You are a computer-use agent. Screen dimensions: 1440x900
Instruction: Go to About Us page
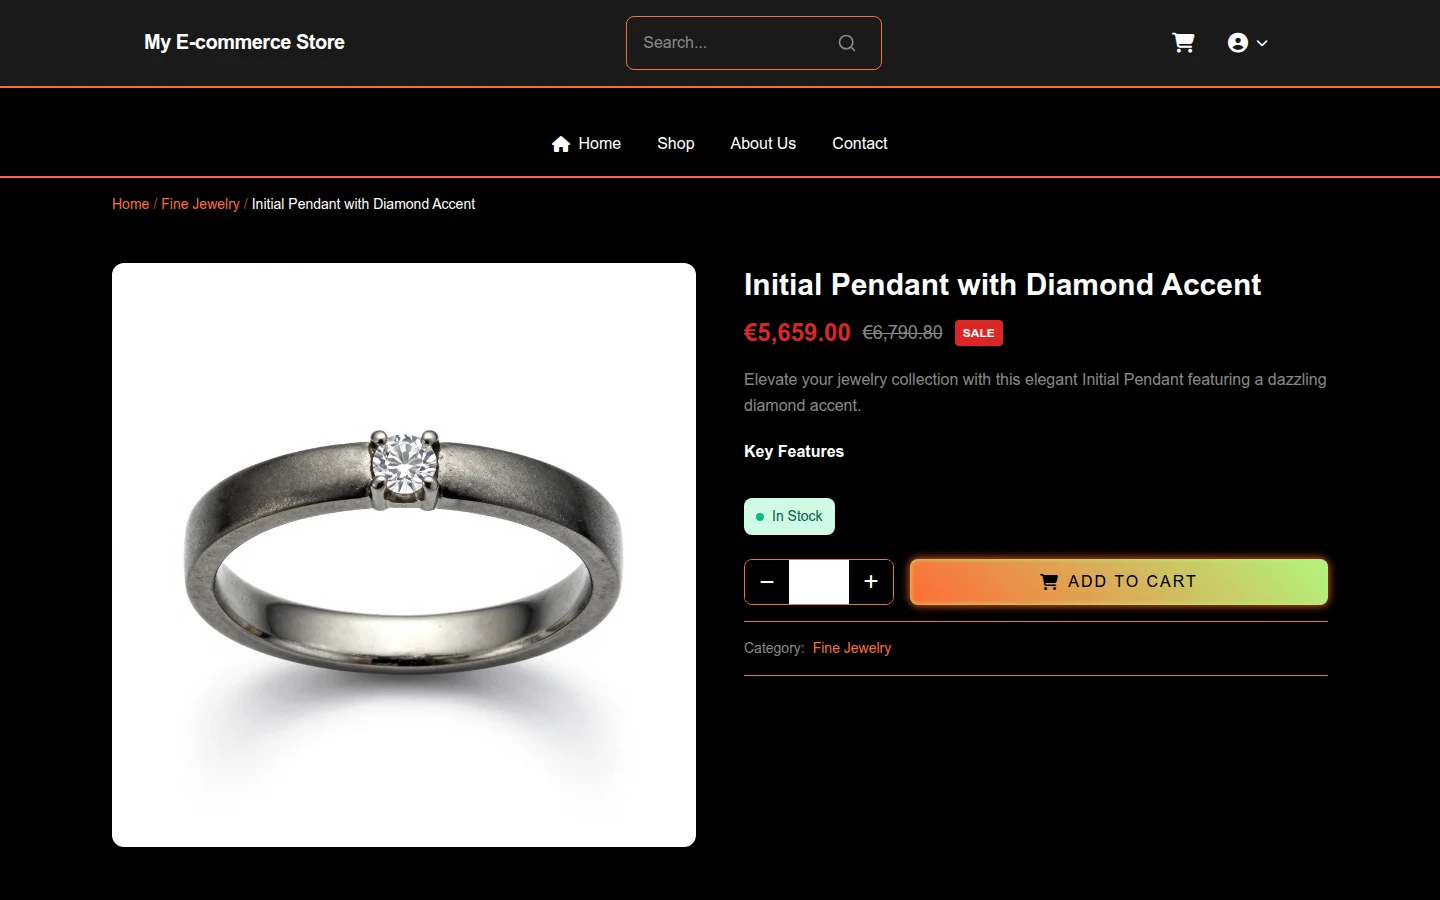(763, 144)
